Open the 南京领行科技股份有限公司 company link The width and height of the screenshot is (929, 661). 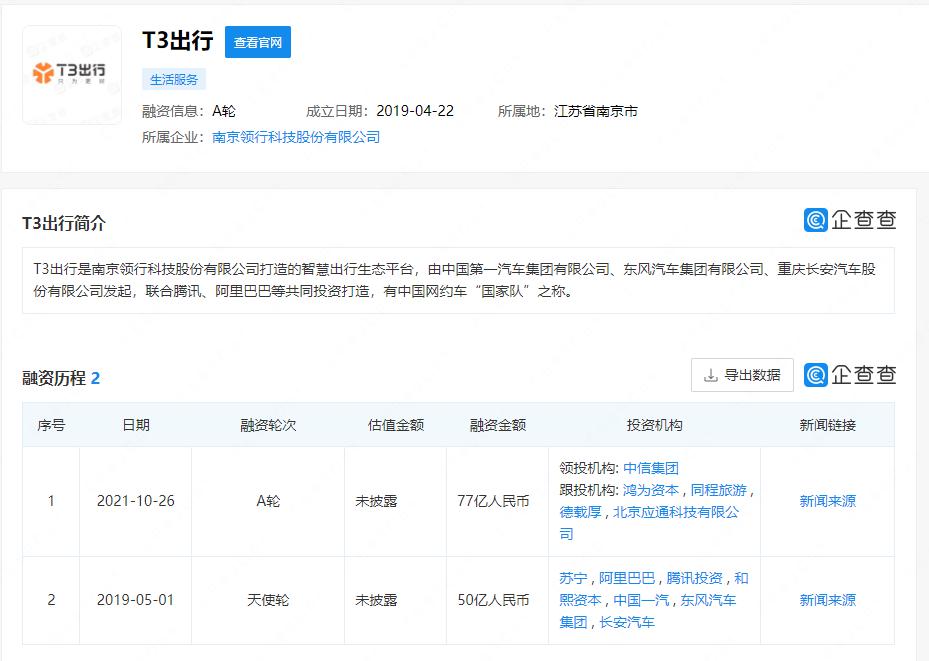pyautogui.click(x=296, y=137)
